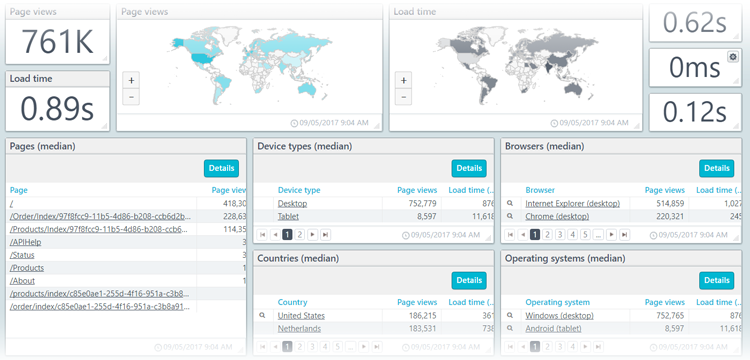This screenshot has height=360, width=750.
Task: Open settings gear on the 0ms tile
Action: [x=733, y=57]
